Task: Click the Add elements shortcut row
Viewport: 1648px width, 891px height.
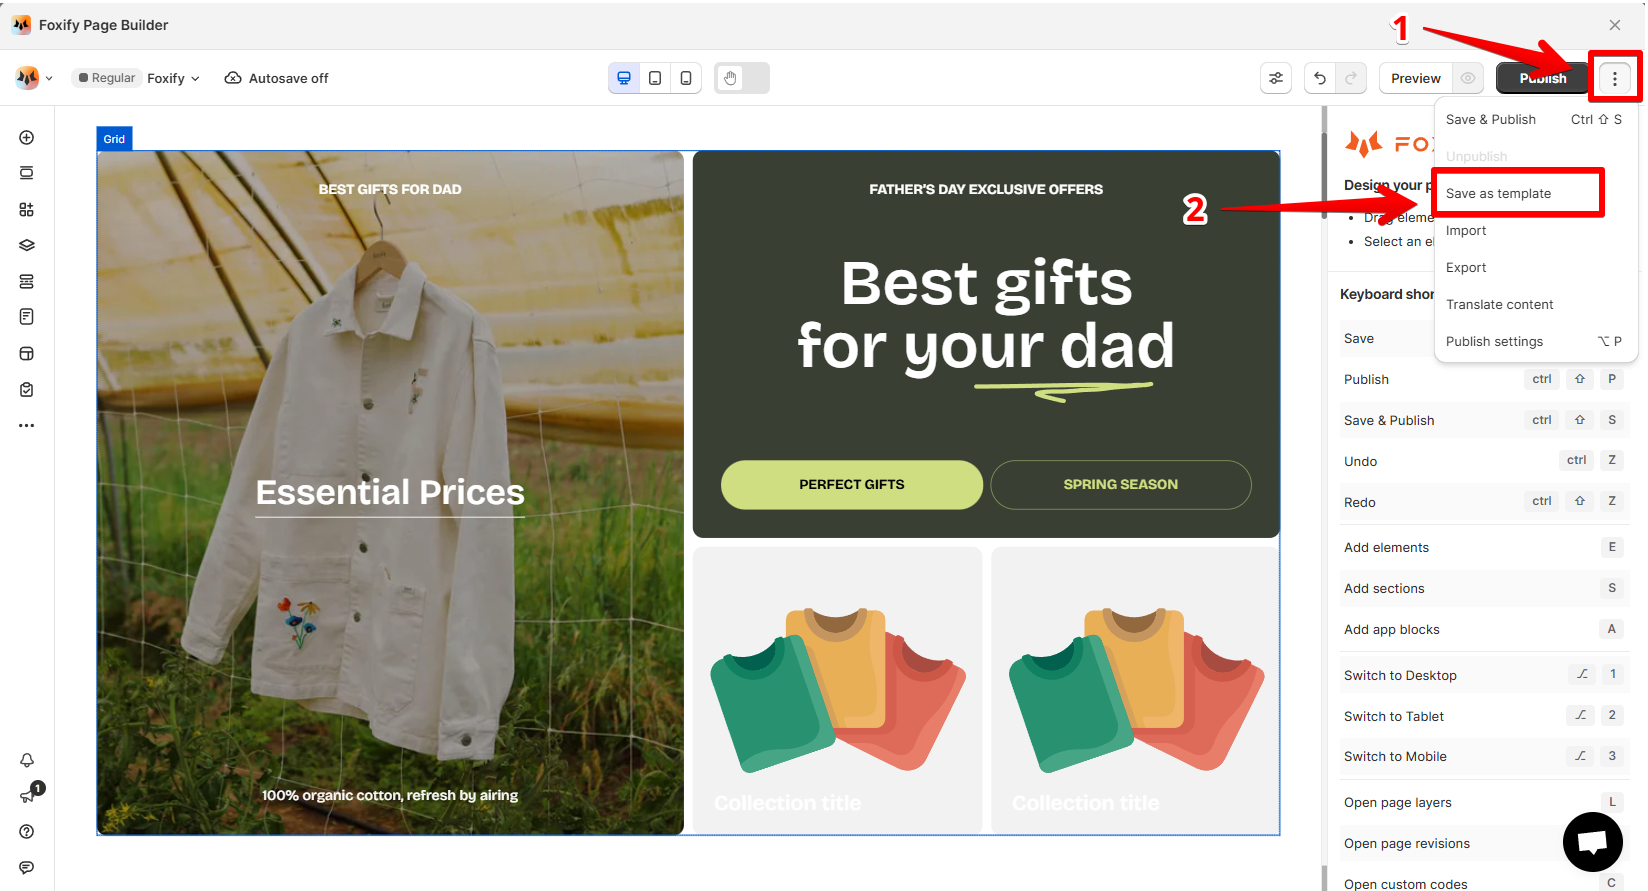Action: (x=1485, y=547)
